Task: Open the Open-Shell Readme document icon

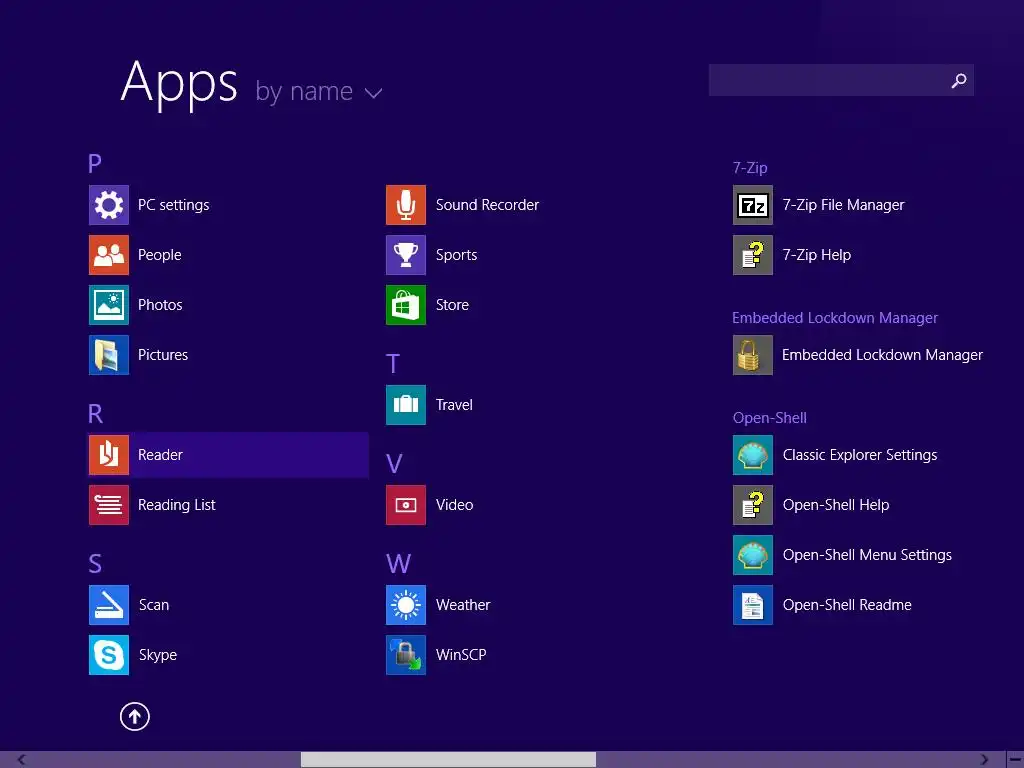Action: [752, 605]
